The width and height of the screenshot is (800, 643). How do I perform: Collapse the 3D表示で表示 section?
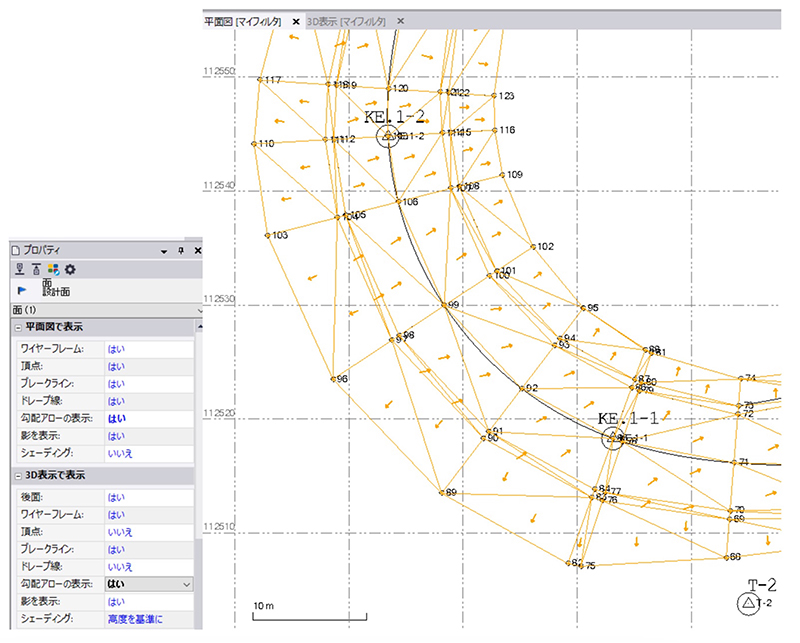click(19, 475)
